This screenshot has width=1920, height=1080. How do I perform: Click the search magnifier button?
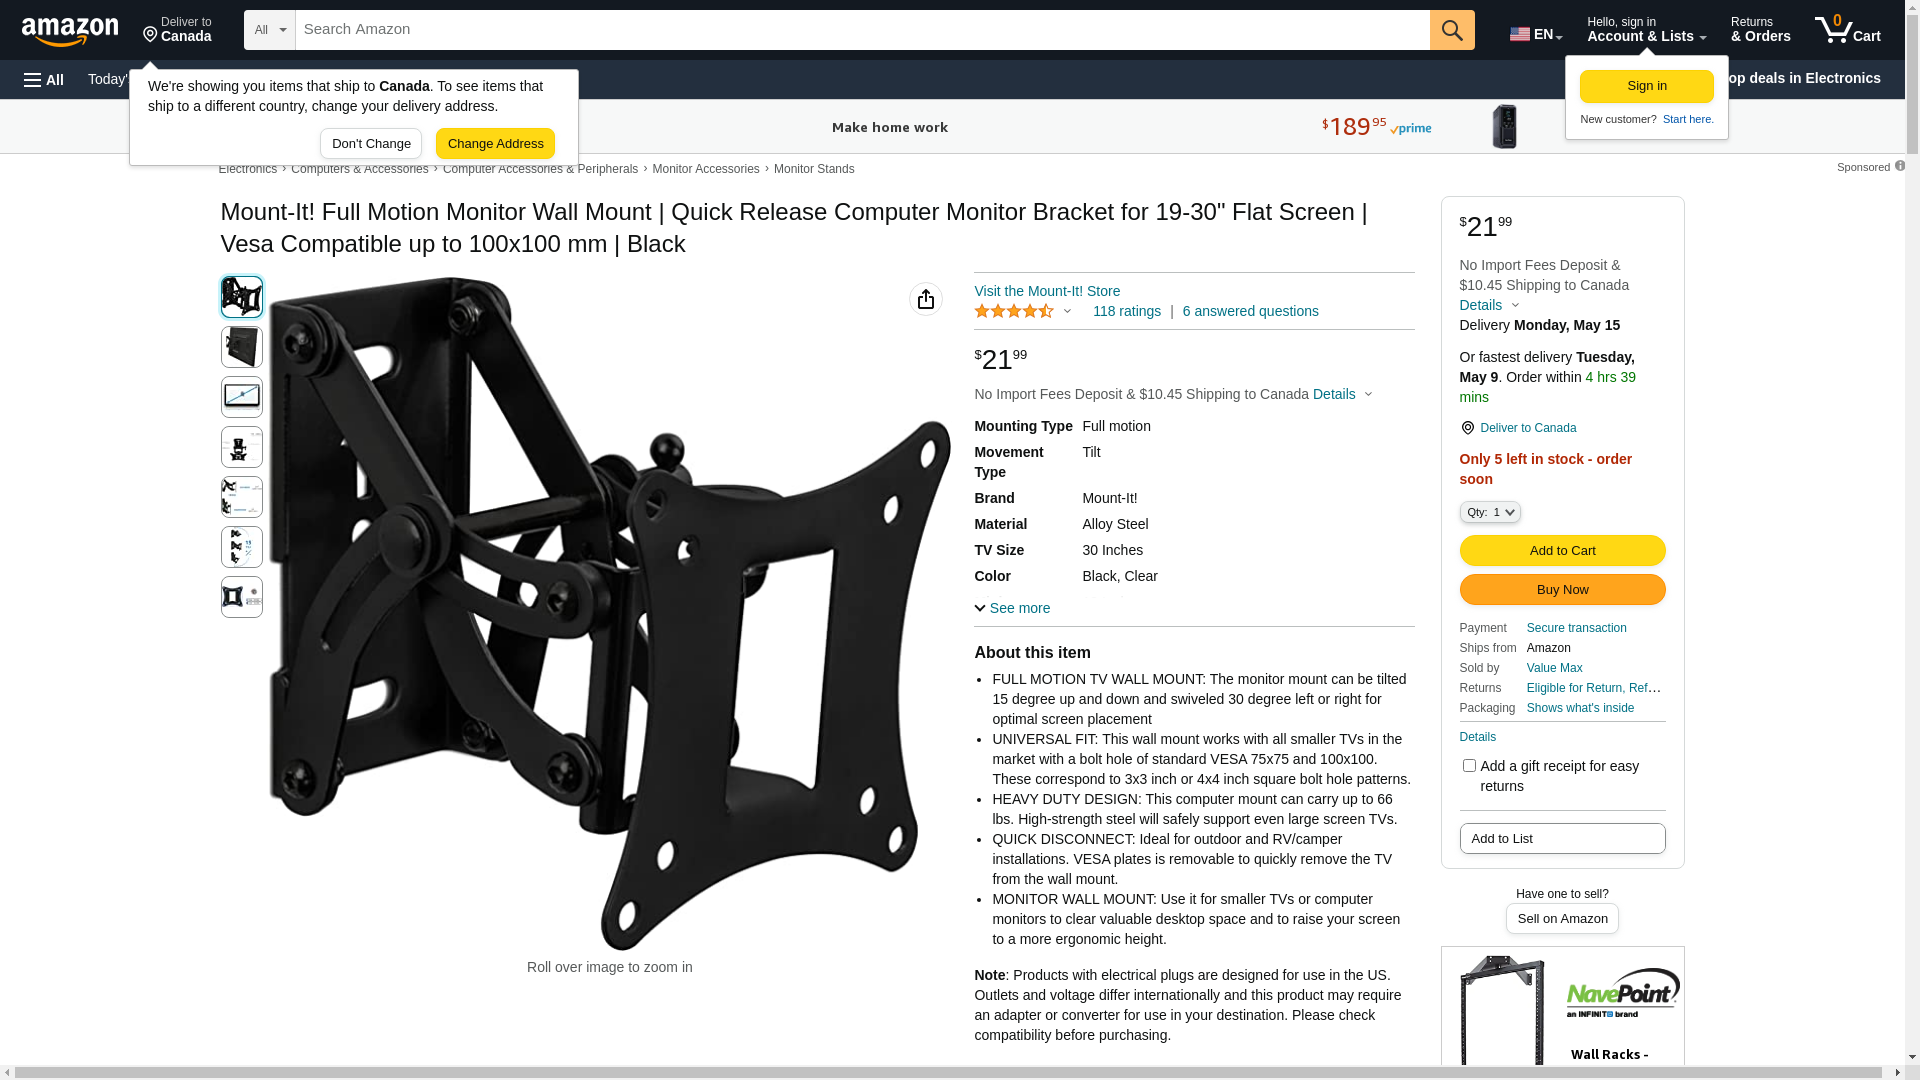coord(1452,30)
